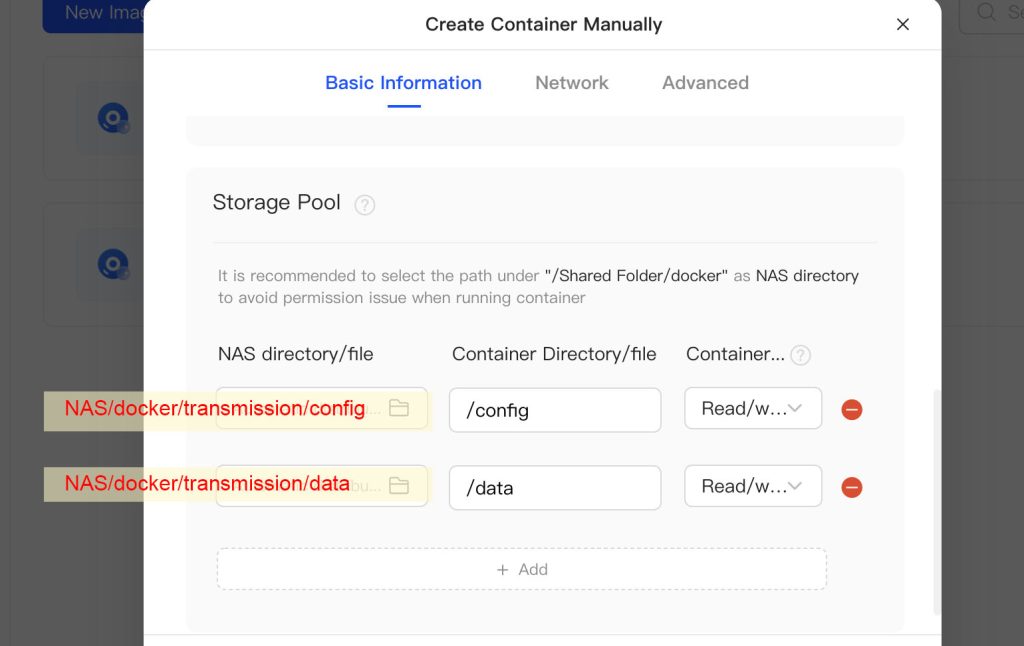Screen dimensions: 1024x646
Task: Select the first image disc icon in background
Action: (x=112, y=119)
